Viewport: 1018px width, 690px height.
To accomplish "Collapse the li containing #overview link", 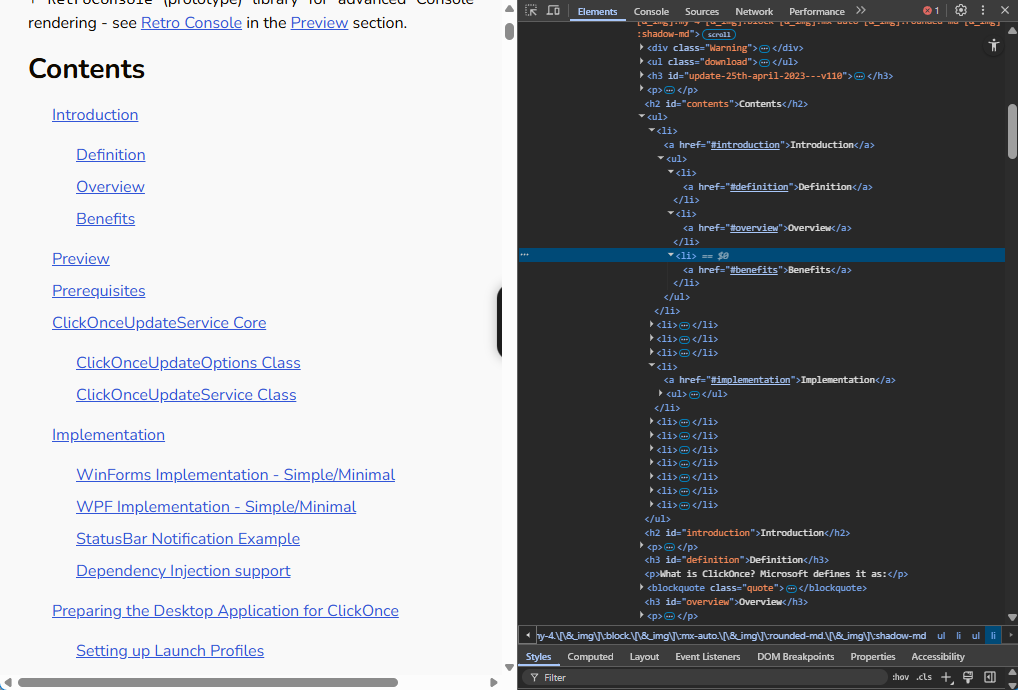I will [x=671, y=214].
